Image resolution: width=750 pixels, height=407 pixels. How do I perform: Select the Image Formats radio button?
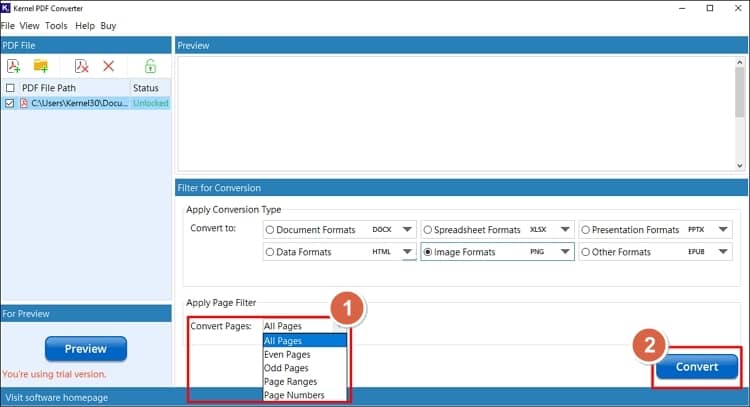(x=428, y=252)
